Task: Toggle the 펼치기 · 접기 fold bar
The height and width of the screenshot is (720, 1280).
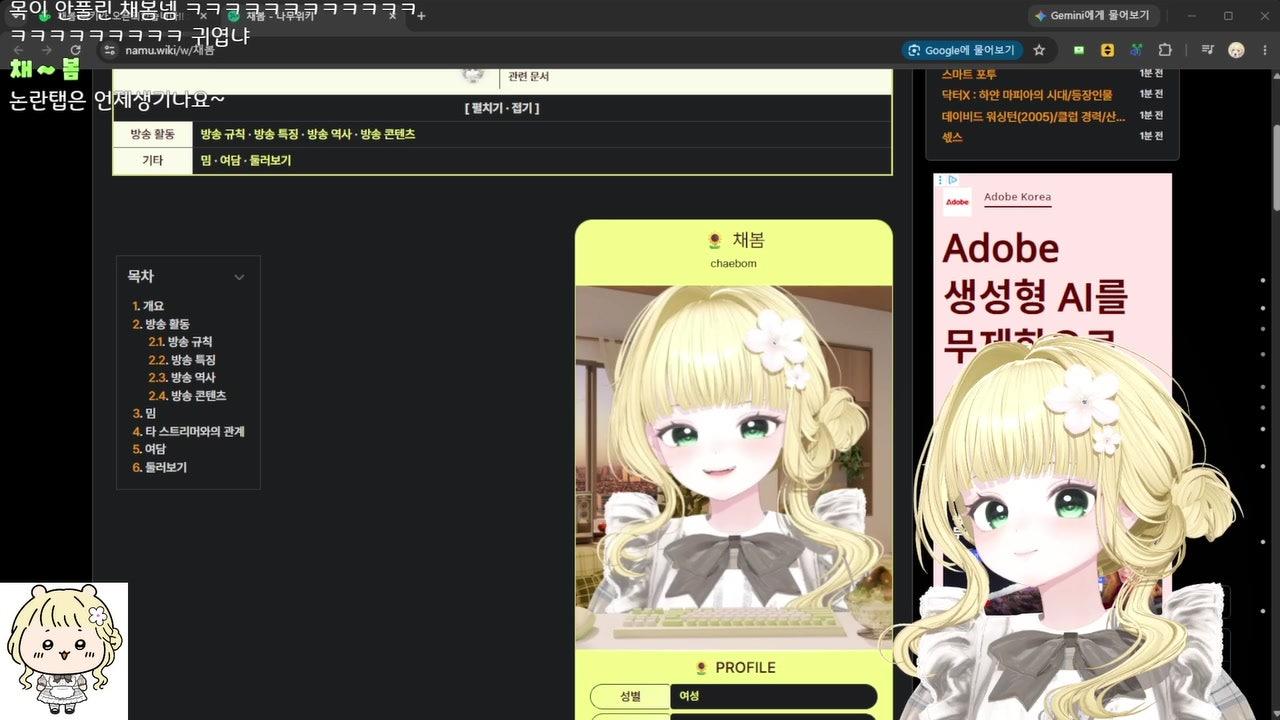Action: pos(502,108)
